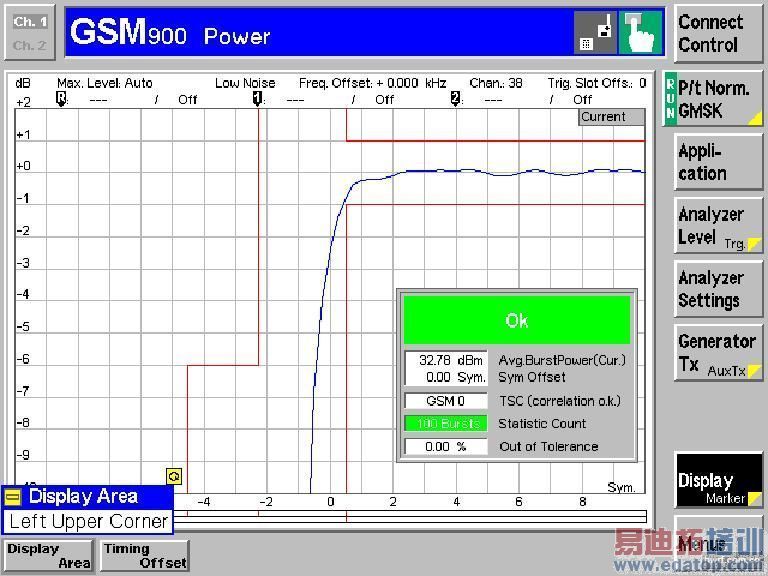768x576 pixels.
Task: Click the mobile connection status icon in header
Action: pos(596,33)
